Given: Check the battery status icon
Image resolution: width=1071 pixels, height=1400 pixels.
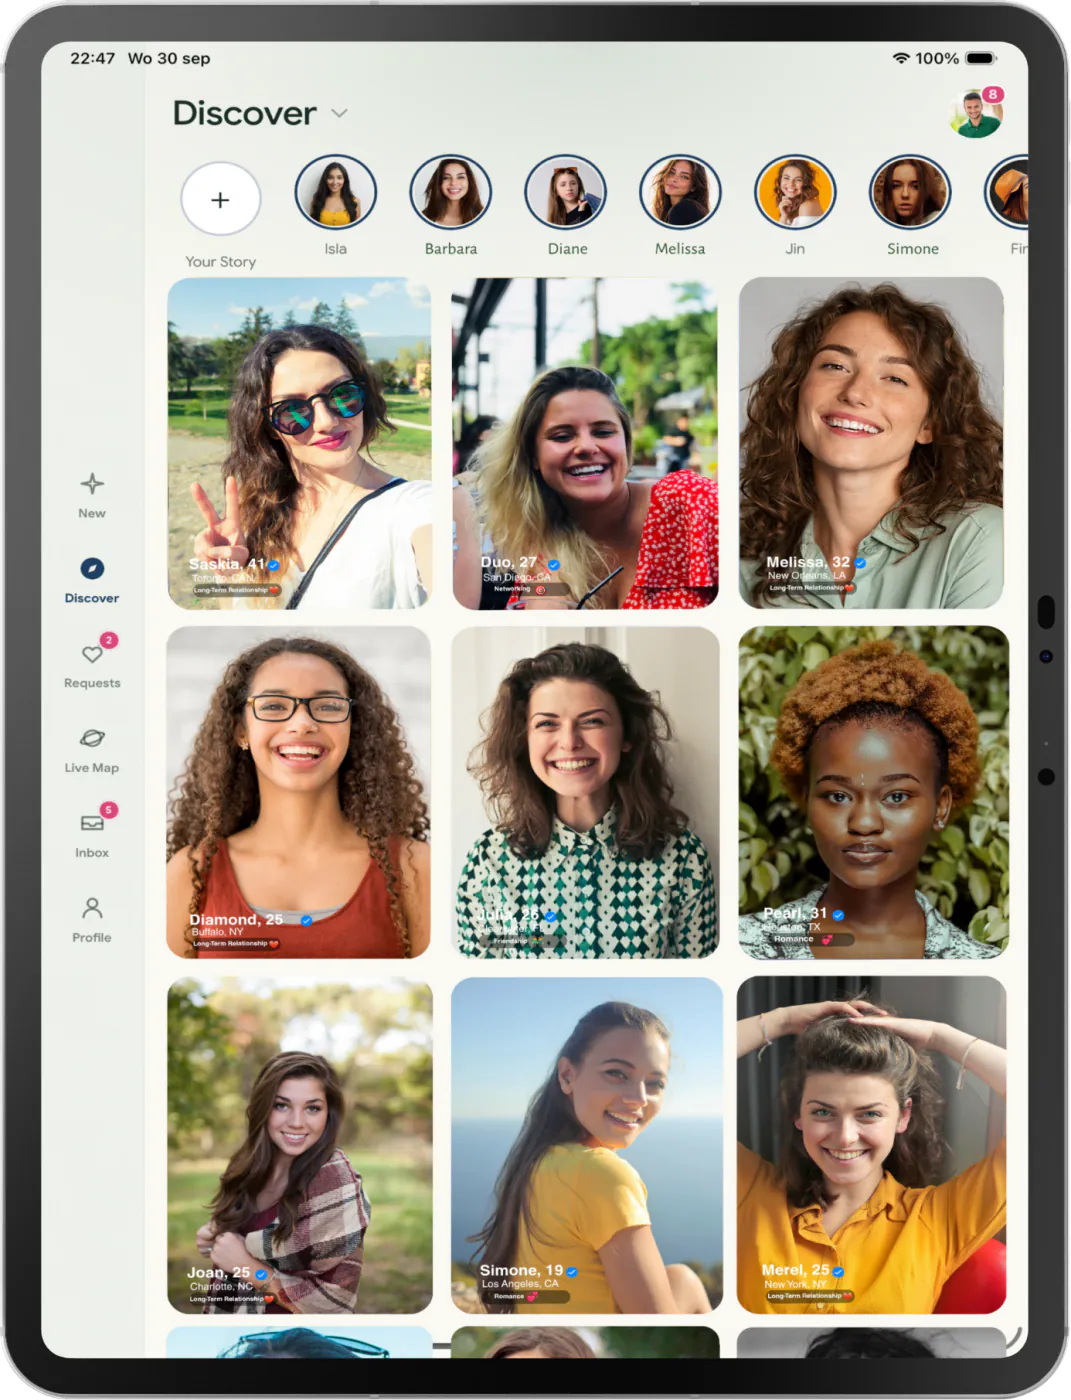Looking at the screenshot, I should click(981, 58).
